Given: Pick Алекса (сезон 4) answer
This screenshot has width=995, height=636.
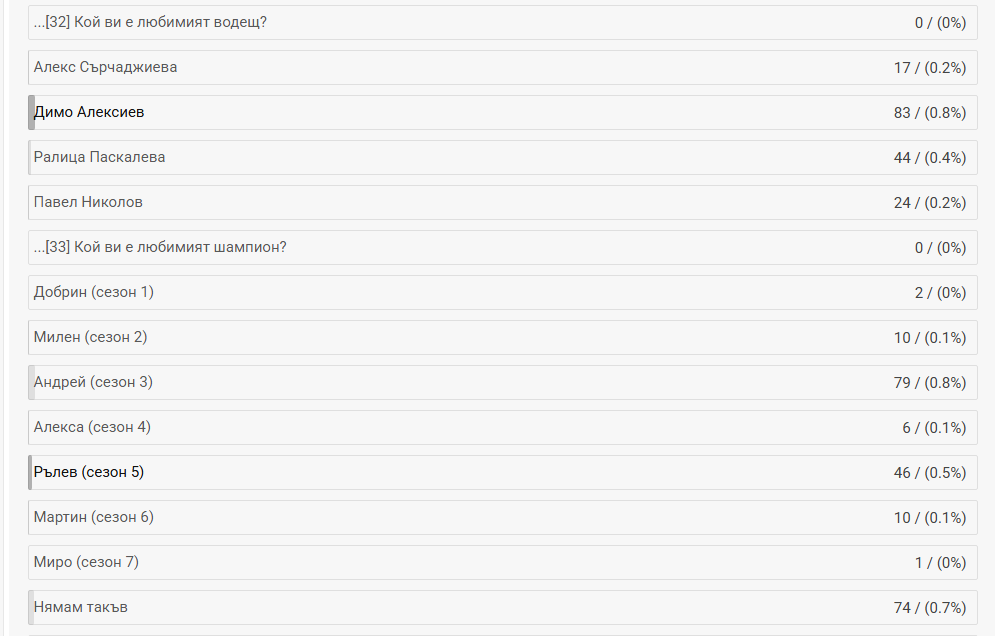Looking at the screenshot, I should 92,427.
